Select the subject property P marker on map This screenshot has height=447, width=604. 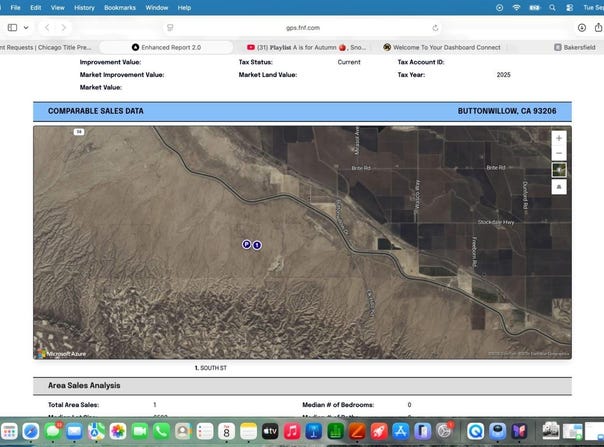[x=247, y=244]
